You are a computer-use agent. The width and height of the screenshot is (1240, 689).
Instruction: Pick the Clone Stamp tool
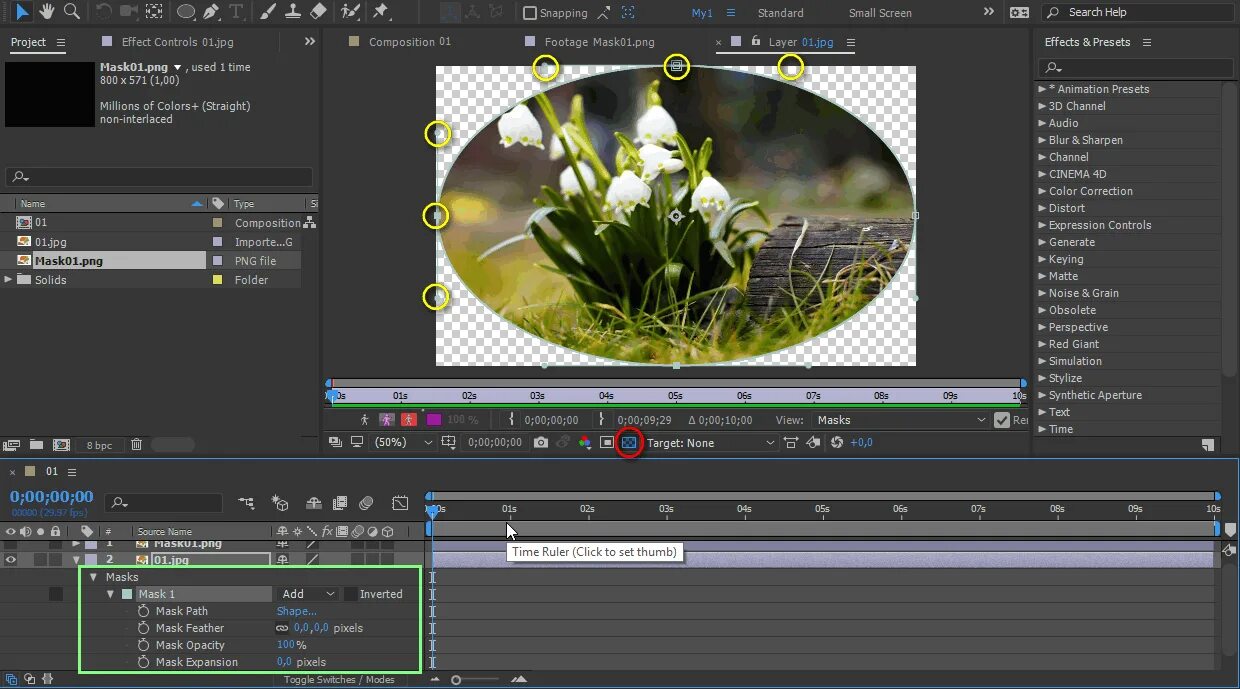click(293, 12)
